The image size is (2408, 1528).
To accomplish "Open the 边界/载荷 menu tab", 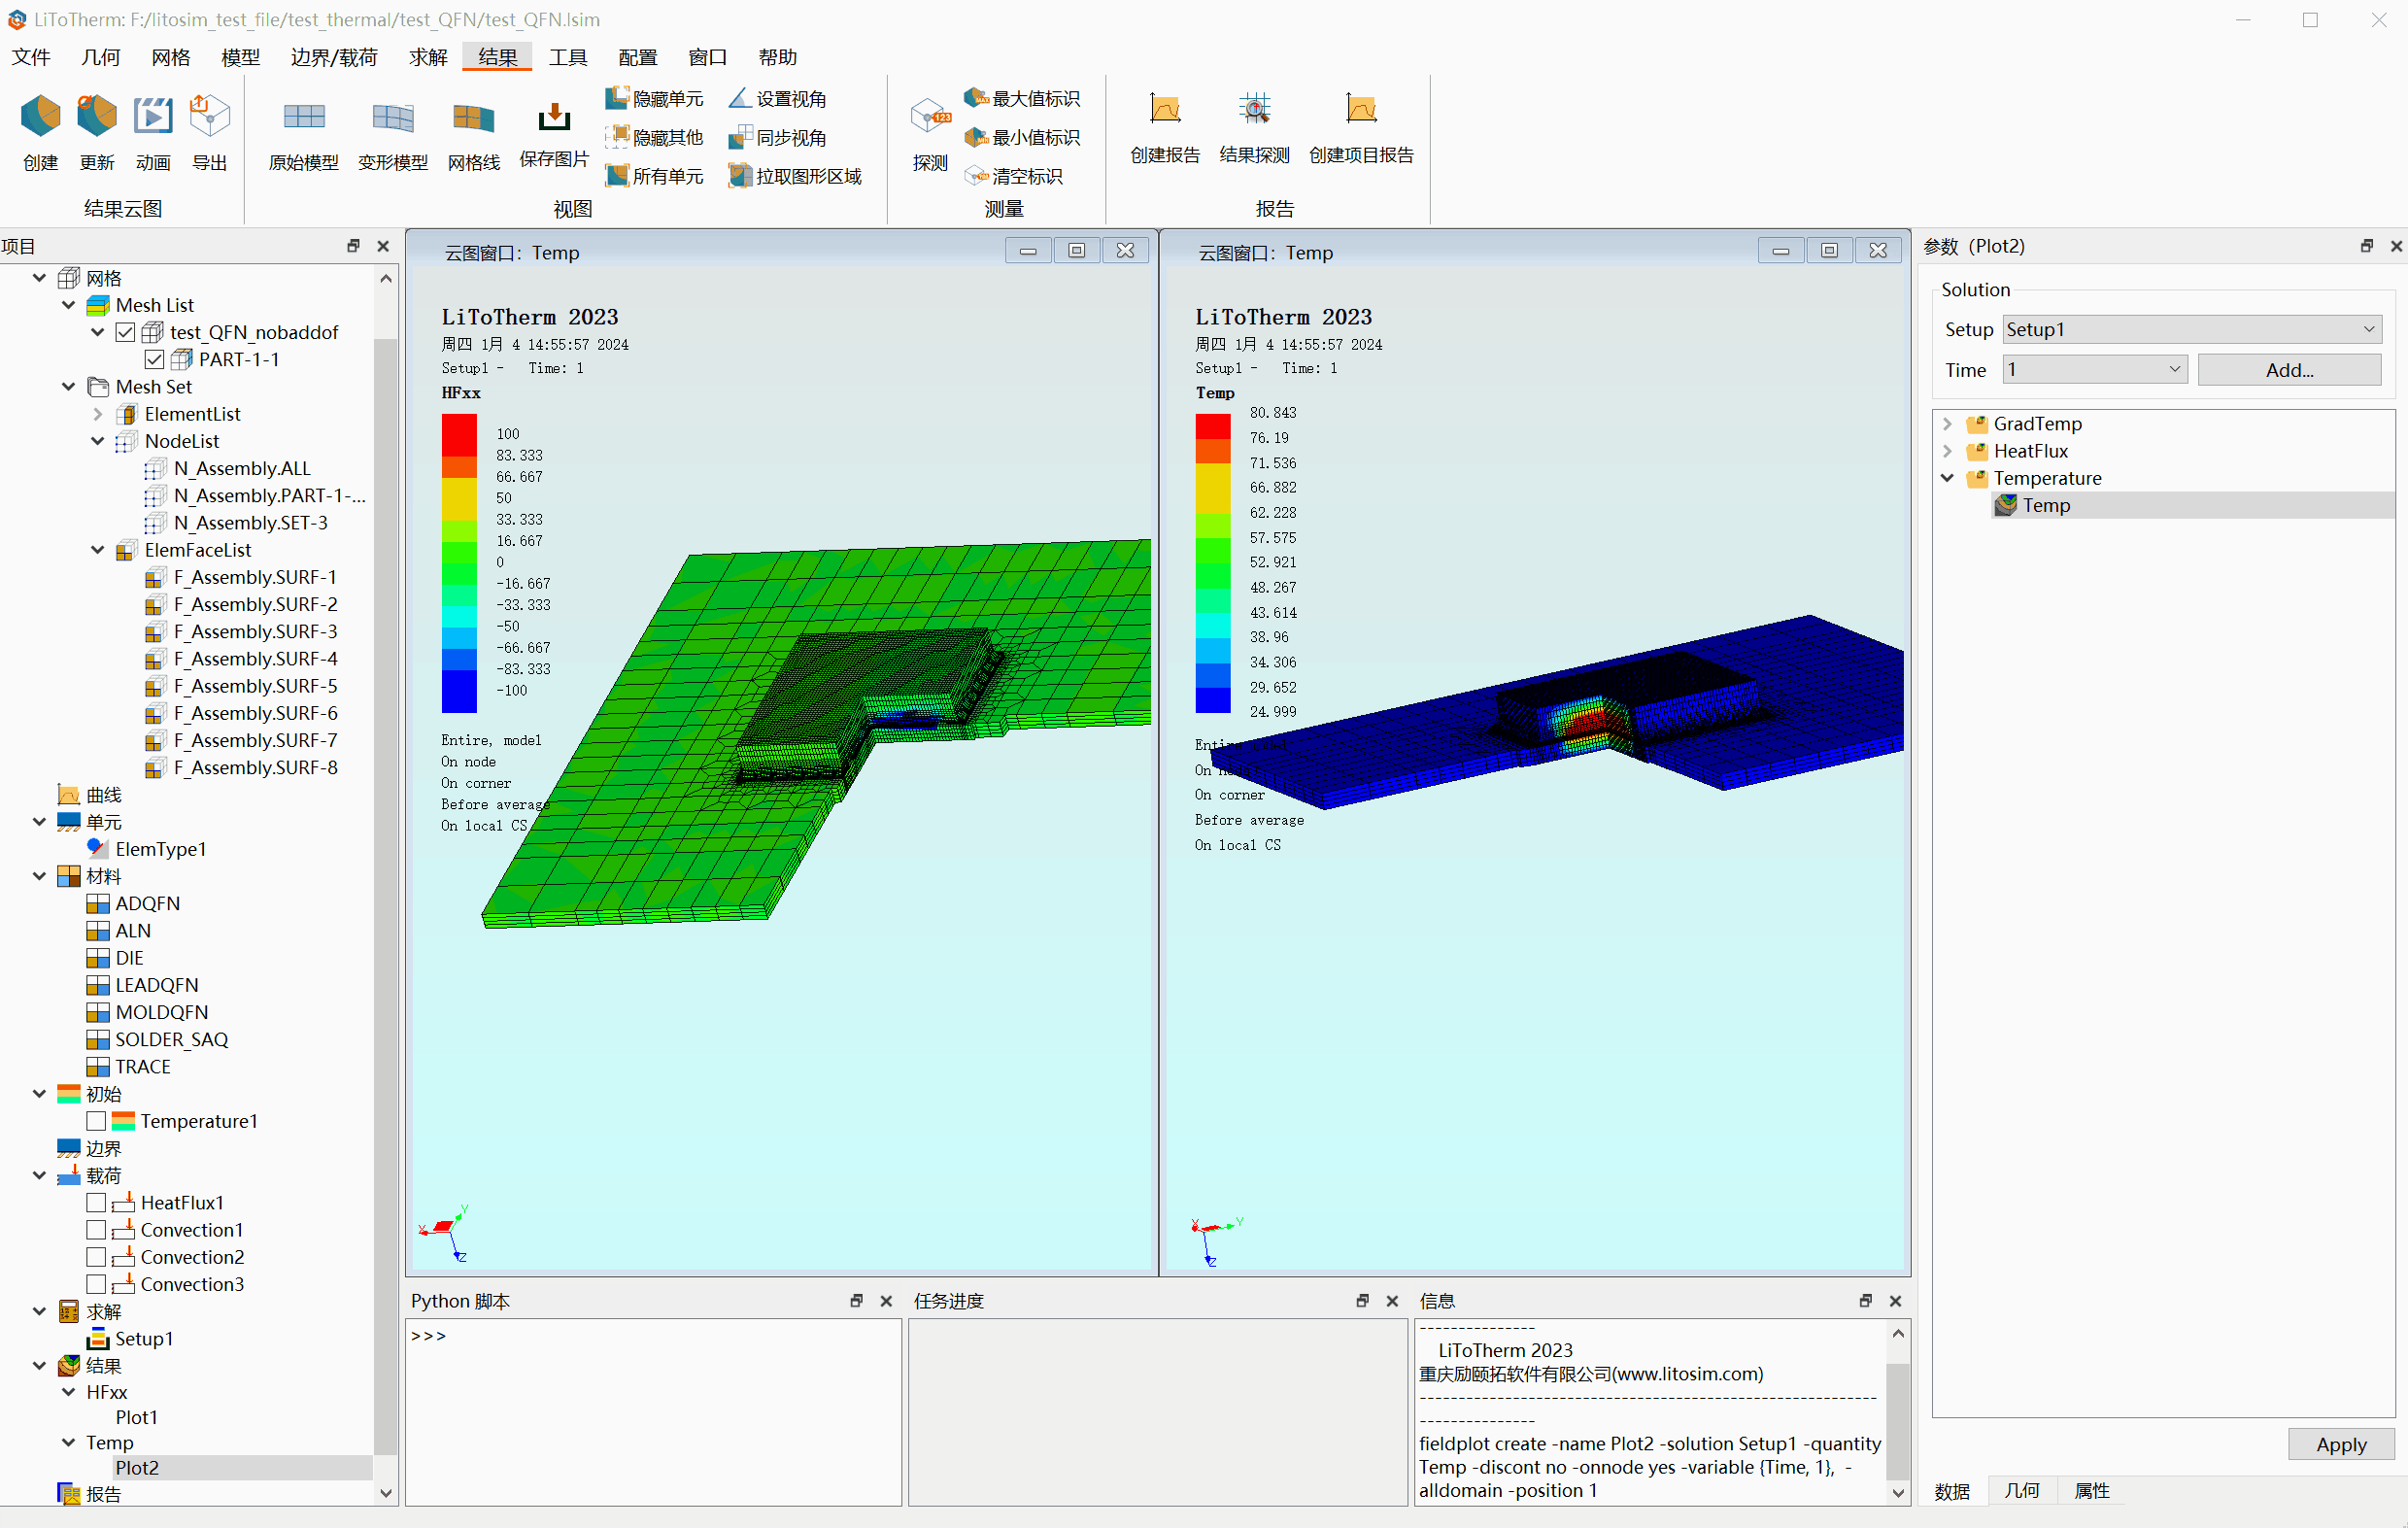I will click(334, 57).
